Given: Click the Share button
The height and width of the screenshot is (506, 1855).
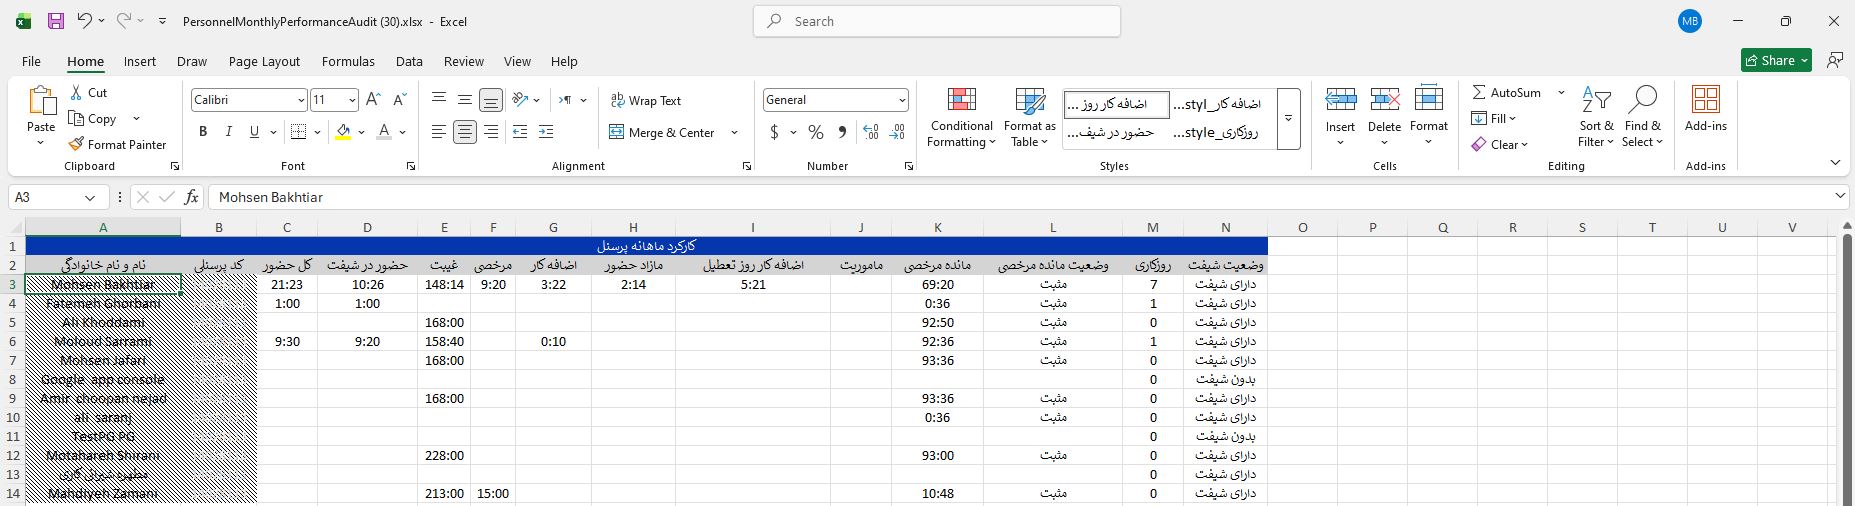Looking at the screenshot, I should pos(1776,60).
